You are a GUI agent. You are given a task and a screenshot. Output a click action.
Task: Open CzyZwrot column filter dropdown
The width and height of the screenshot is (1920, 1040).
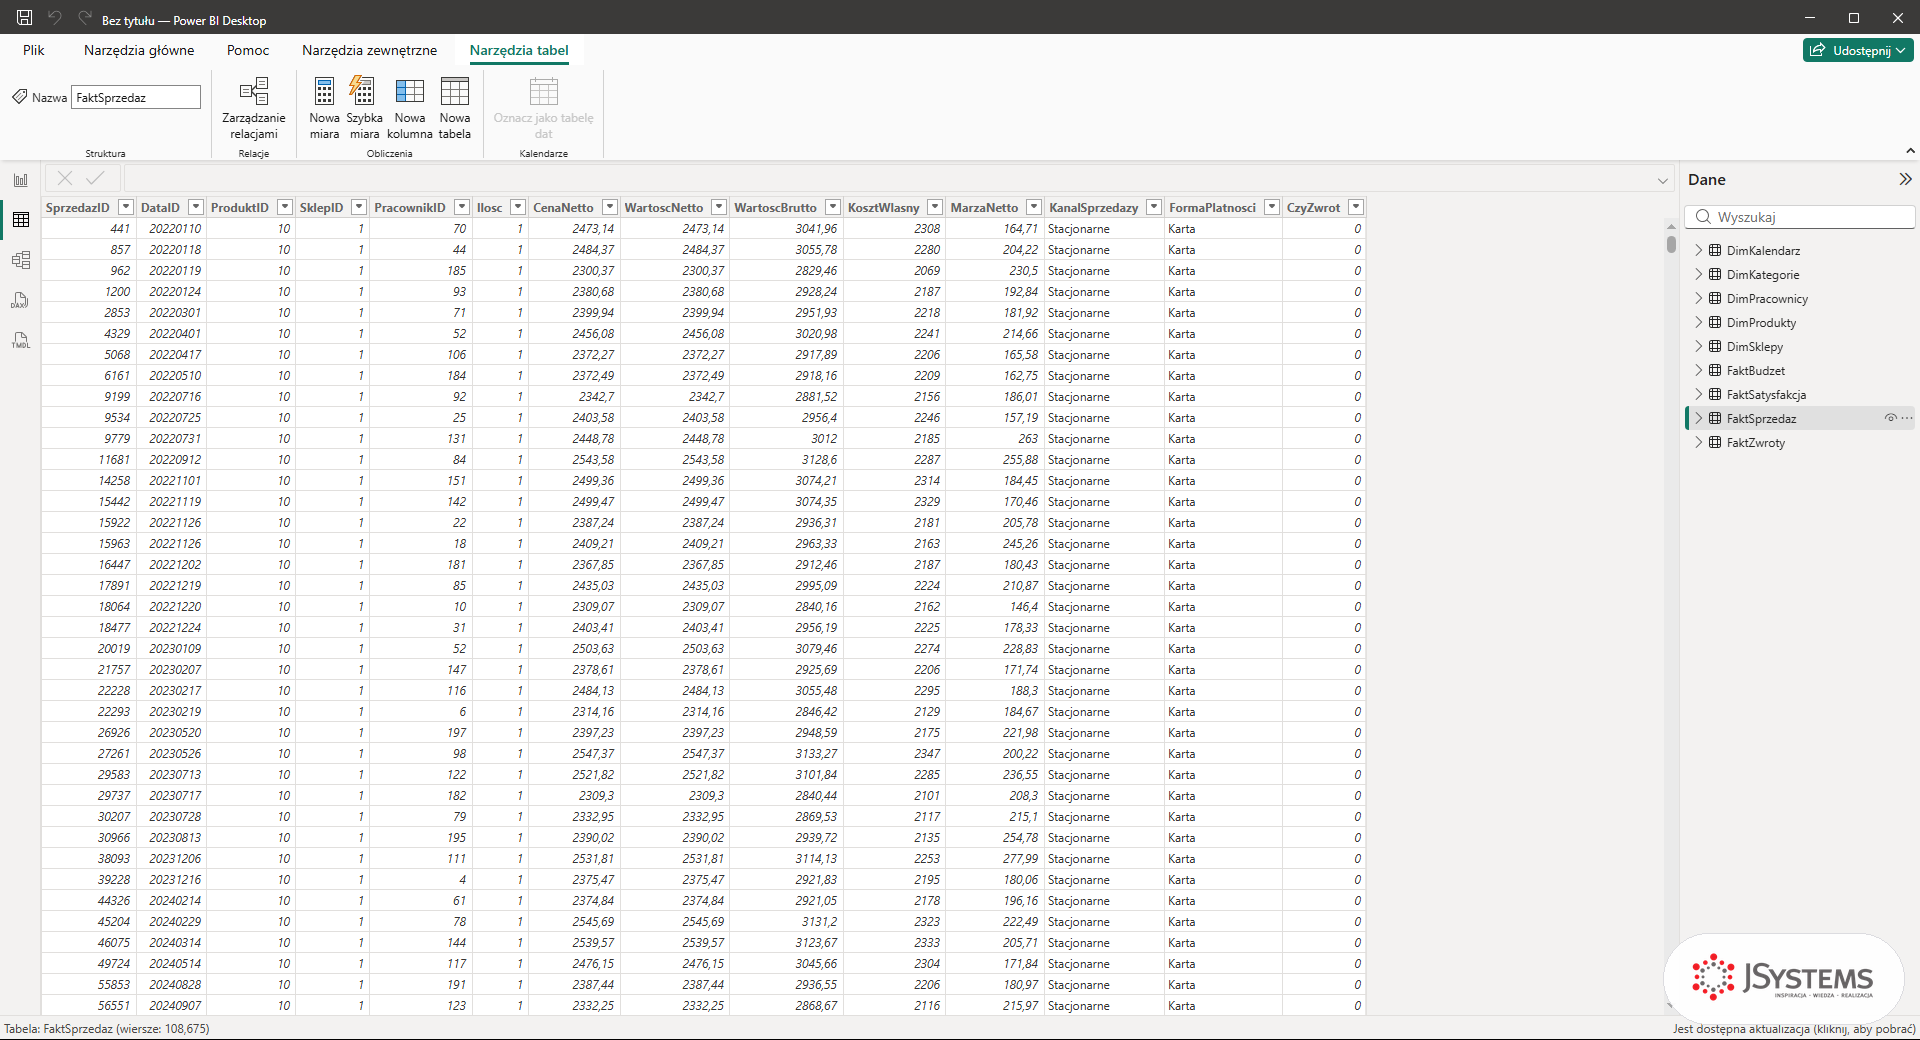(1356, 207)
